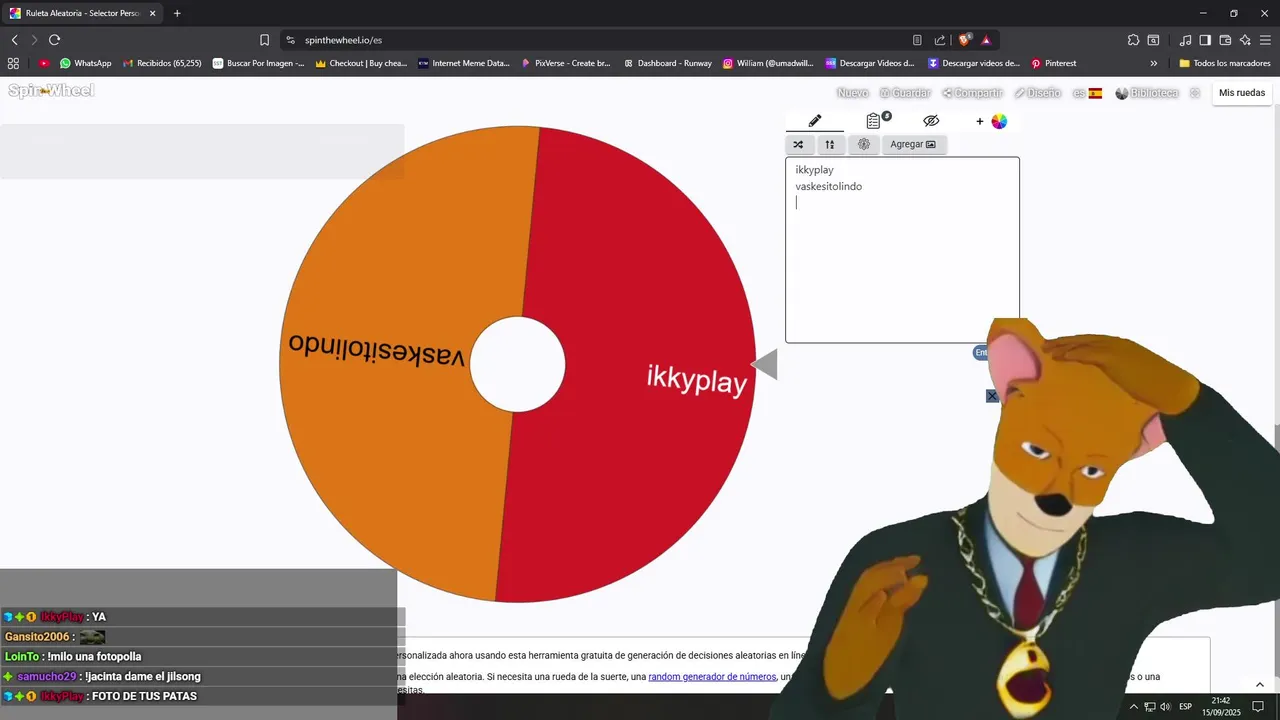
Task: Switch to the pencil entries tab
Action: point(815,121)
